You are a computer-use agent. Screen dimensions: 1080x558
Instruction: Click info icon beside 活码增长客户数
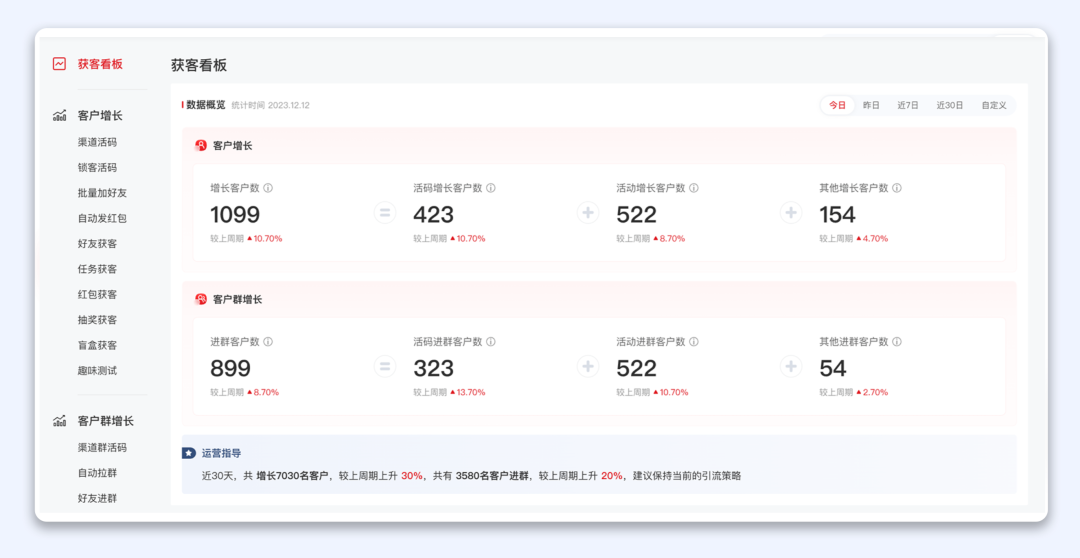(x=491, y=188)
